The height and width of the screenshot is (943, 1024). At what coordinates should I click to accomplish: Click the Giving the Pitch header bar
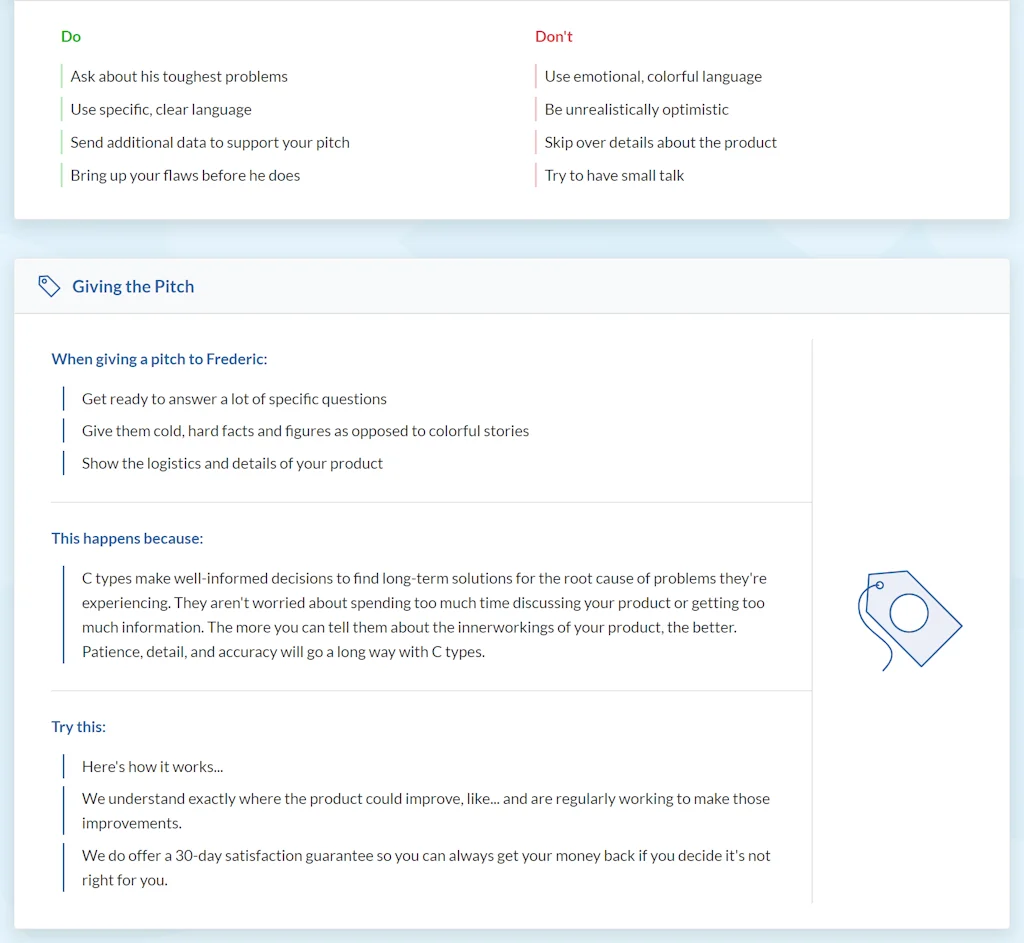coord(512,286)
